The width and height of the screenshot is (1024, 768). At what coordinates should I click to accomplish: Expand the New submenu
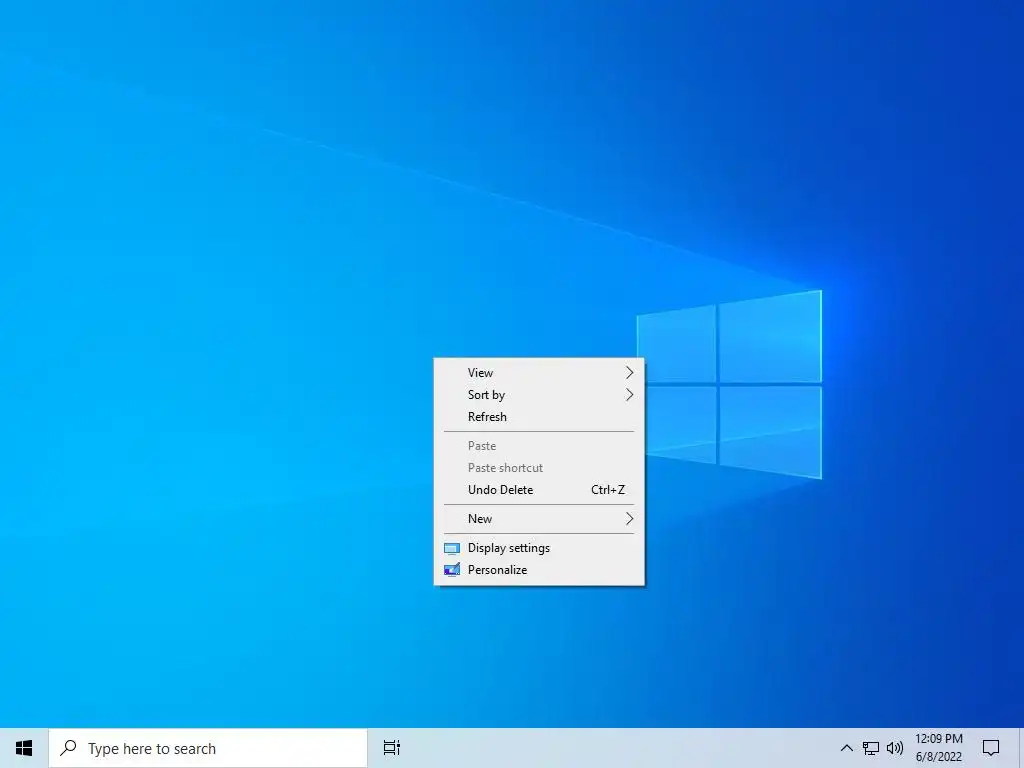point(539,519)
